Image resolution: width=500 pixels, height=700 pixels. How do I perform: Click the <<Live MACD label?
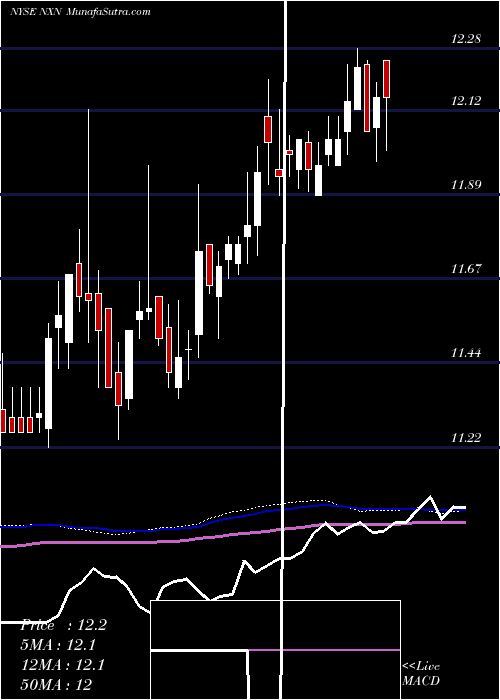tap(421, 674)
